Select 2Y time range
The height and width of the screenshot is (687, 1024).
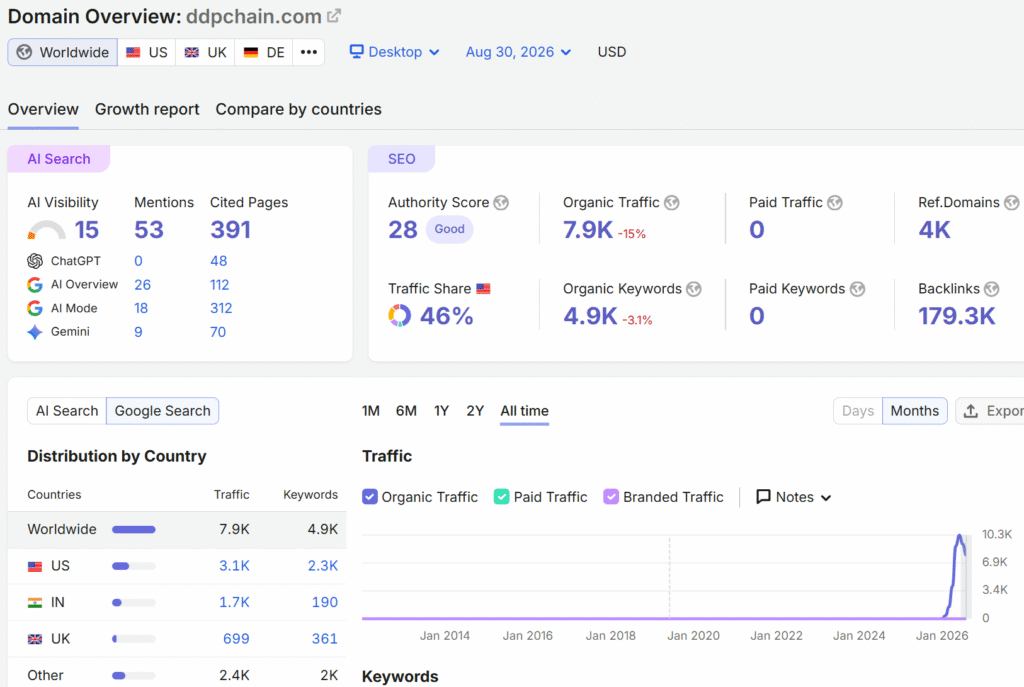point(475,411)
